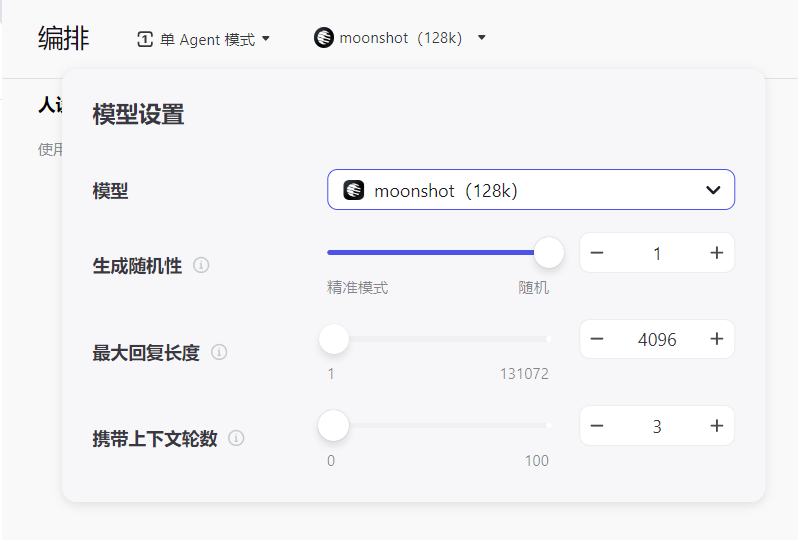Viewport: 798px width, 540px height.
Task: Click the moonshot logo in the top bar
Action: tap(323, 38)
